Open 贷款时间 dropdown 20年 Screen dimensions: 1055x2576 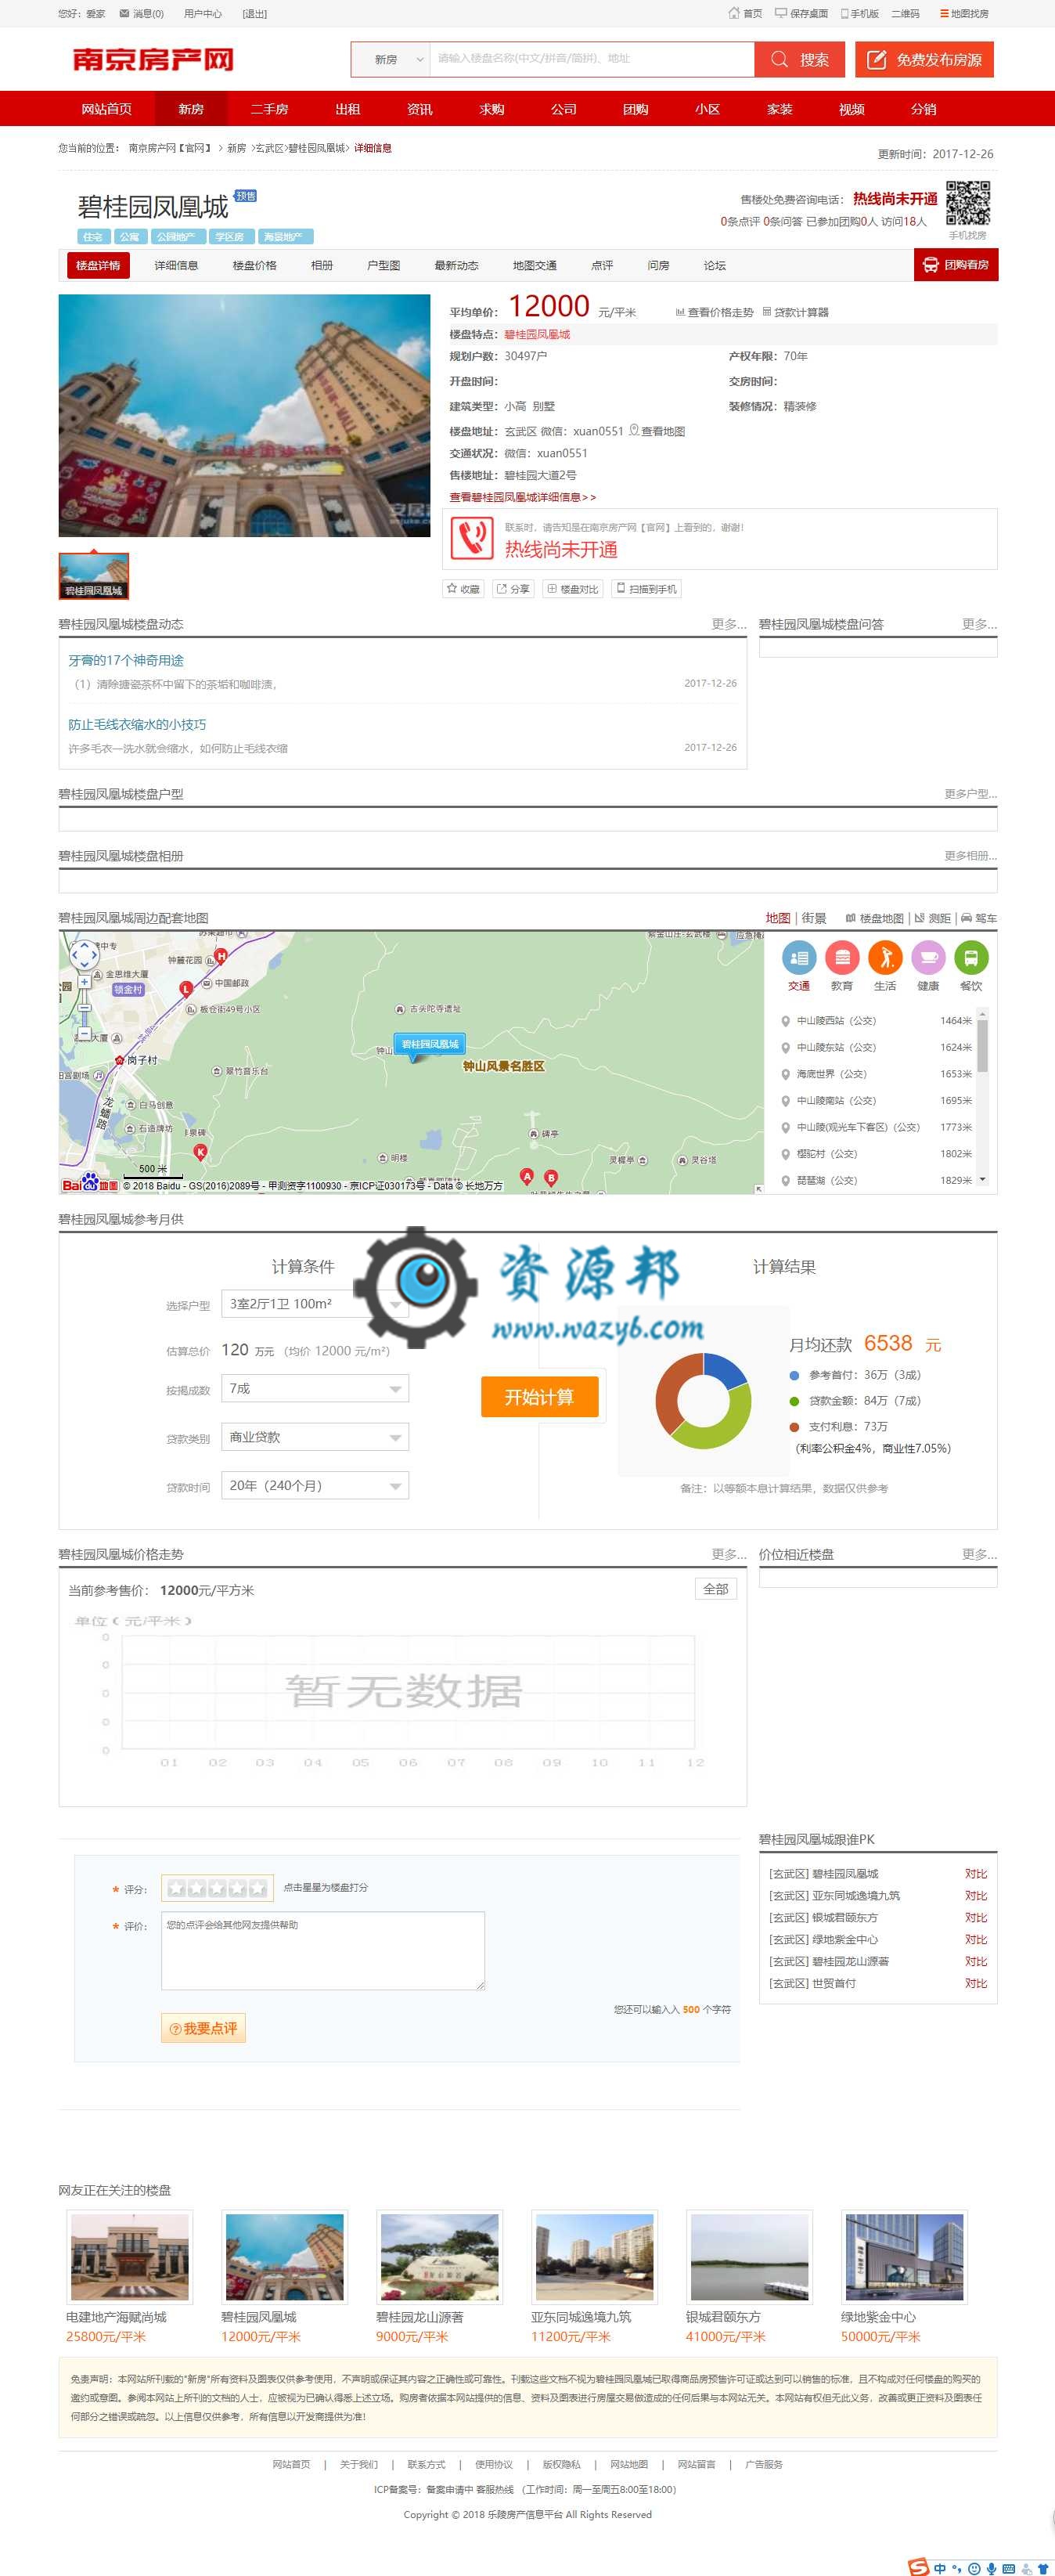point(314,1486)
